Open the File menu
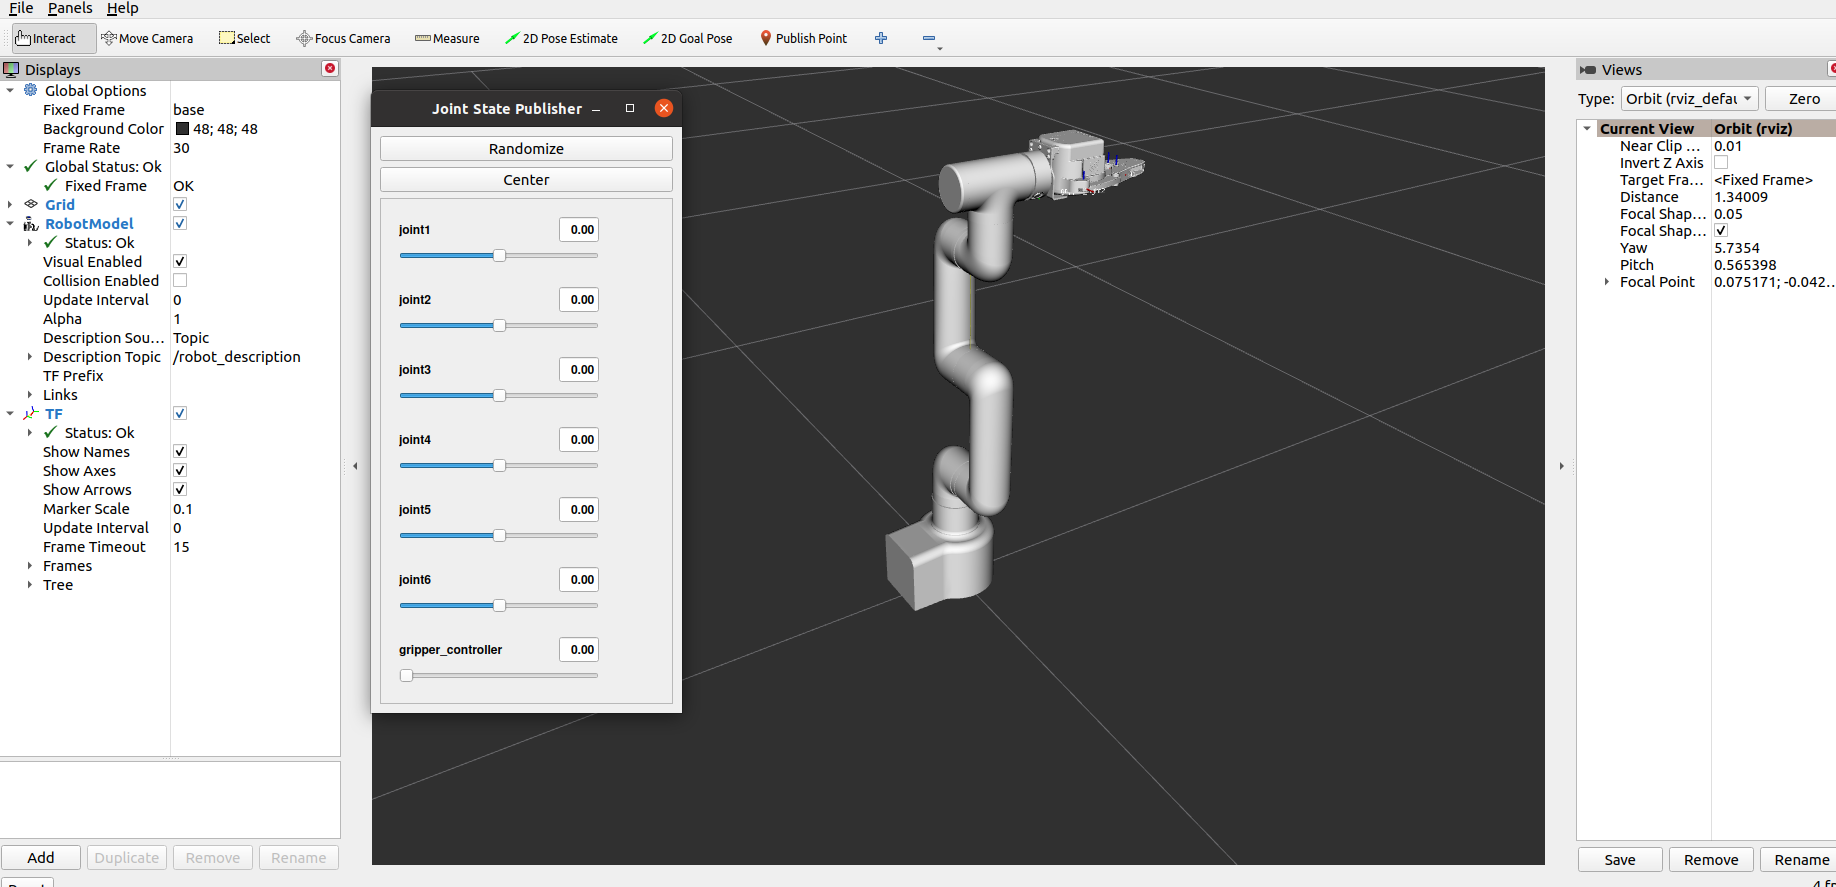 click(21, 8)
